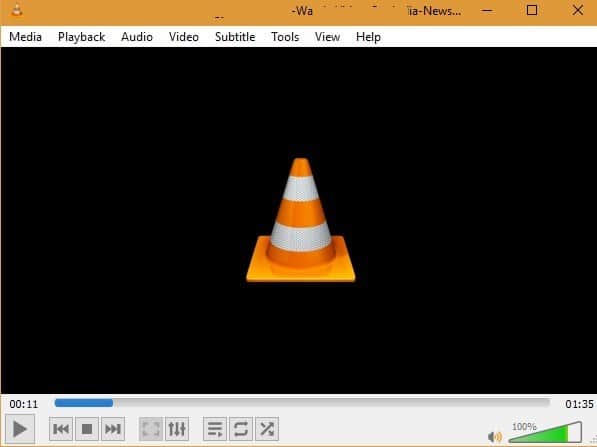Screen dimensions: 597x447
Task: Toggle the loop repeat mode
Action: click(241, 429)
